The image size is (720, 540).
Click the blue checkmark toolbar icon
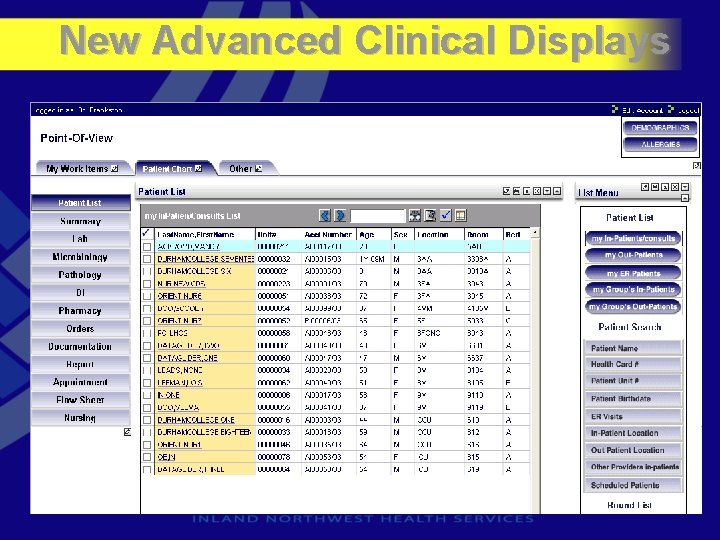[445, 215]
